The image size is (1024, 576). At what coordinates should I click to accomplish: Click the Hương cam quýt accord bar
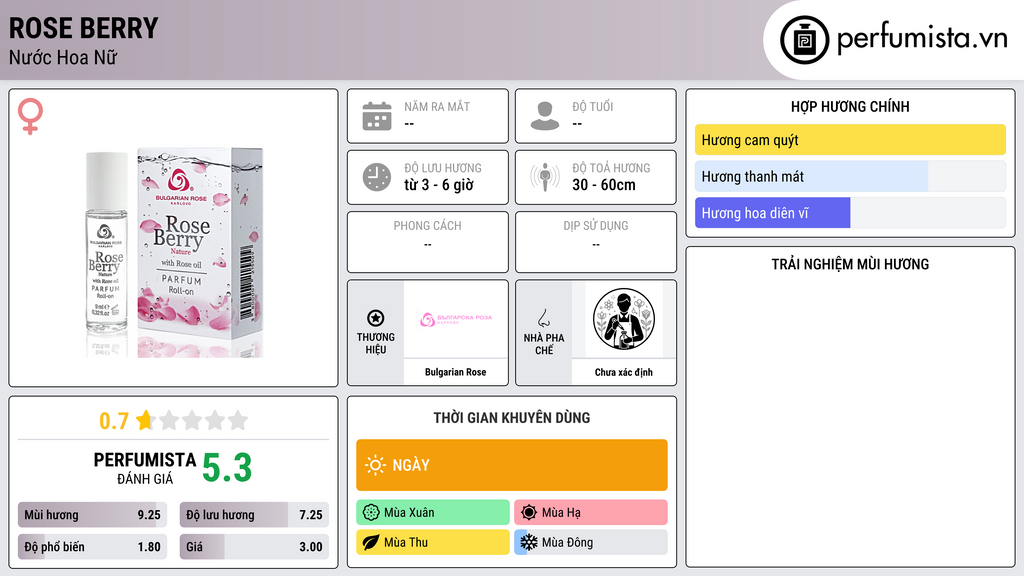coord(850,140)
